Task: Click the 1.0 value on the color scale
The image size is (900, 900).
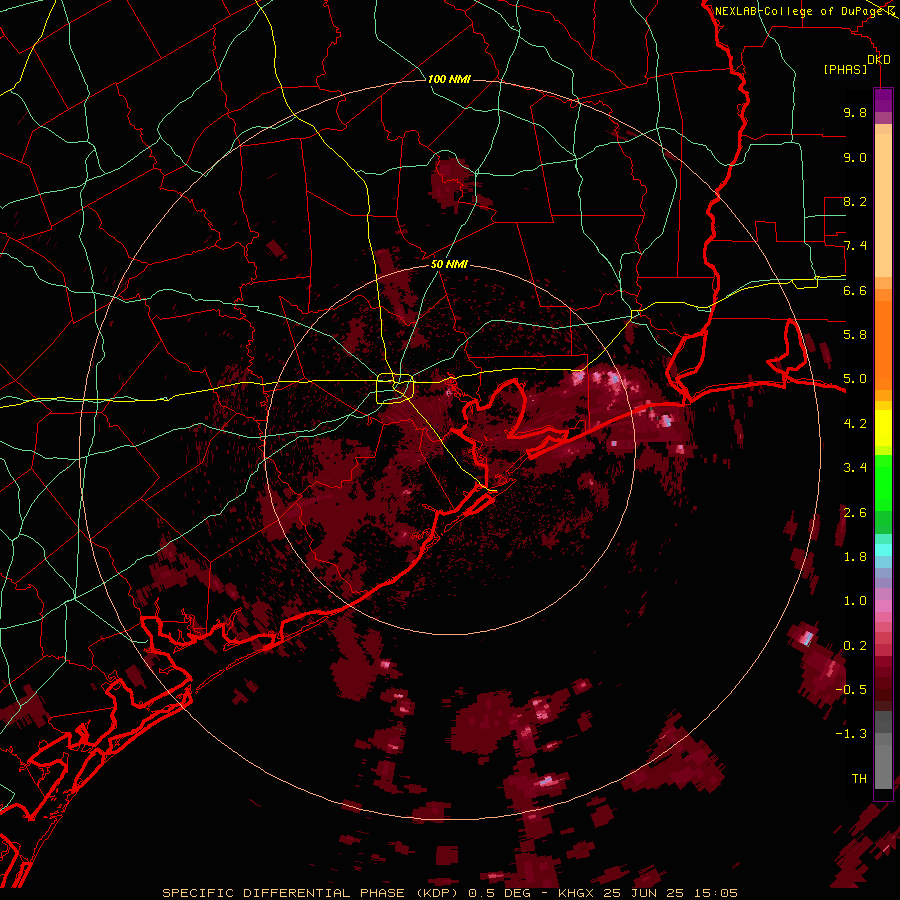Action: (x=855, y=601)
